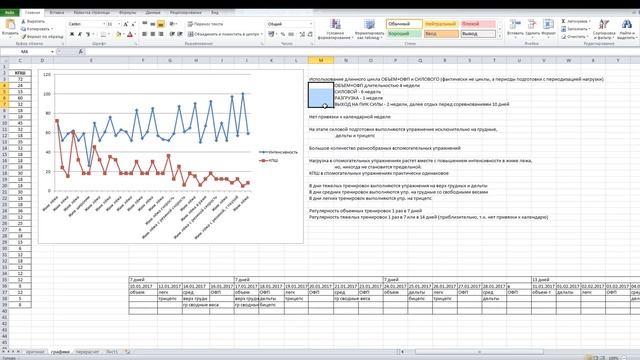
Task: Open the text orientation button
Action: [x=173, y=24]
